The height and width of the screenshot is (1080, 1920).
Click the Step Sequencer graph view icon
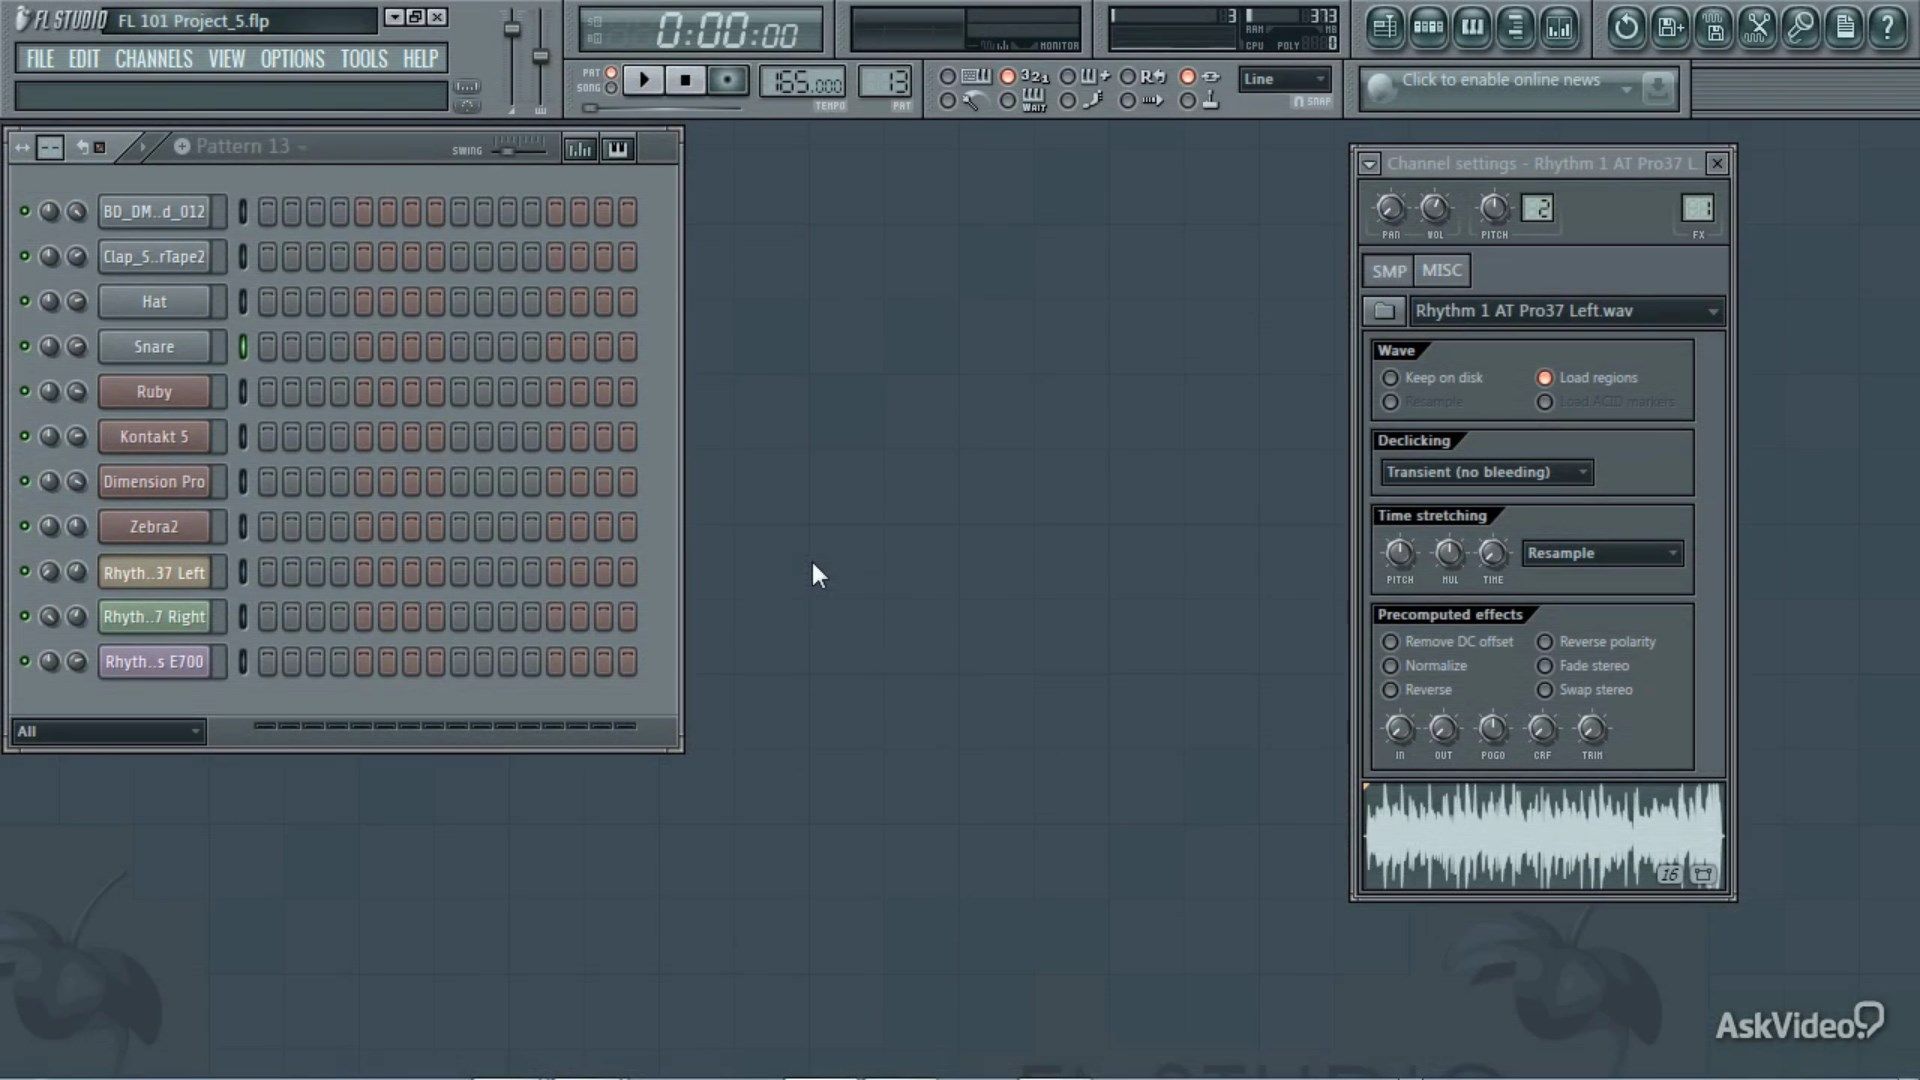(x=580, y=148)
